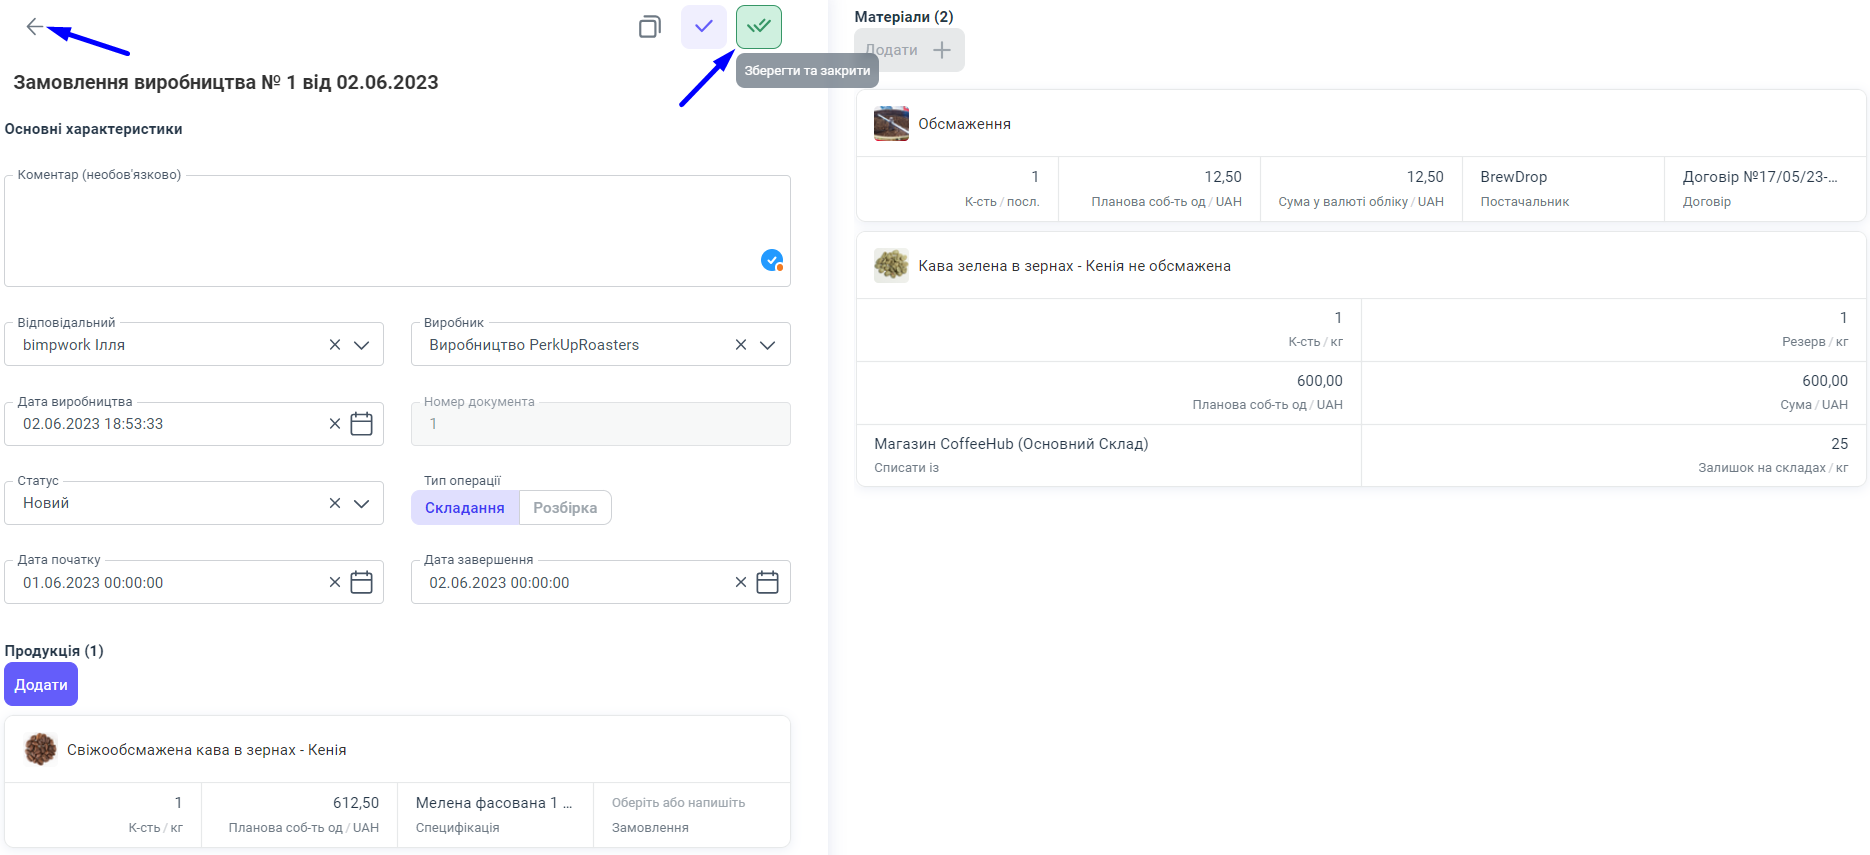Open calendar for Дата виробництва

[x=362, y=424]
